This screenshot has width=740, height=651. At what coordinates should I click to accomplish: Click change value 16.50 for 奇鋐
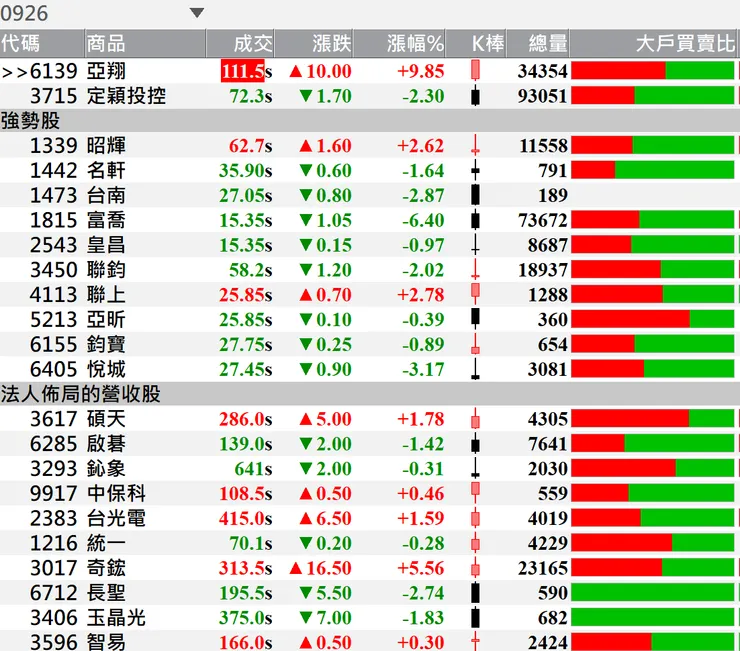point(329,568)
